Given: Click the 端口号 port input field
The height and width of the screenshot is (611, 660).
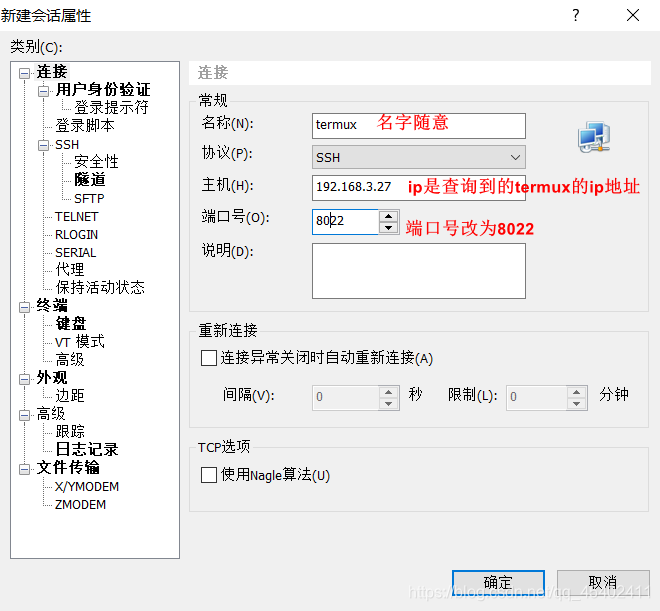Looking at the screenshot, I should coord(346,222).
